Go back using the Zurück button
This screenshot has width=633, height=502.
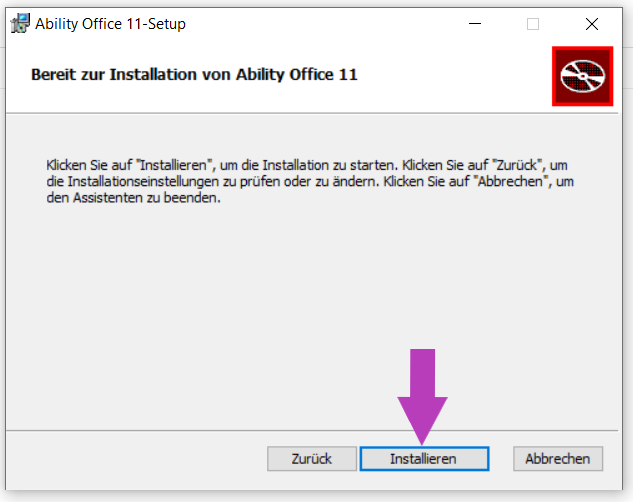pos(312,459)
